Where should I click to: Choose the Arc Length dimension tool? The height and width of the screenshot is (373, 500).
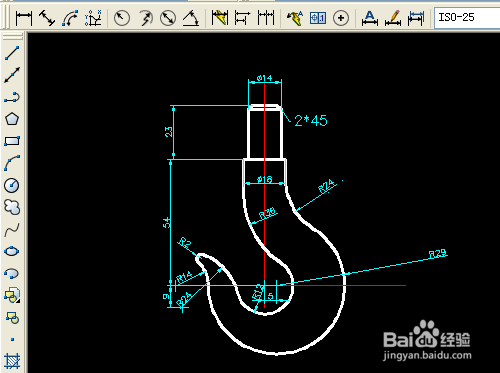pos(70,18)
